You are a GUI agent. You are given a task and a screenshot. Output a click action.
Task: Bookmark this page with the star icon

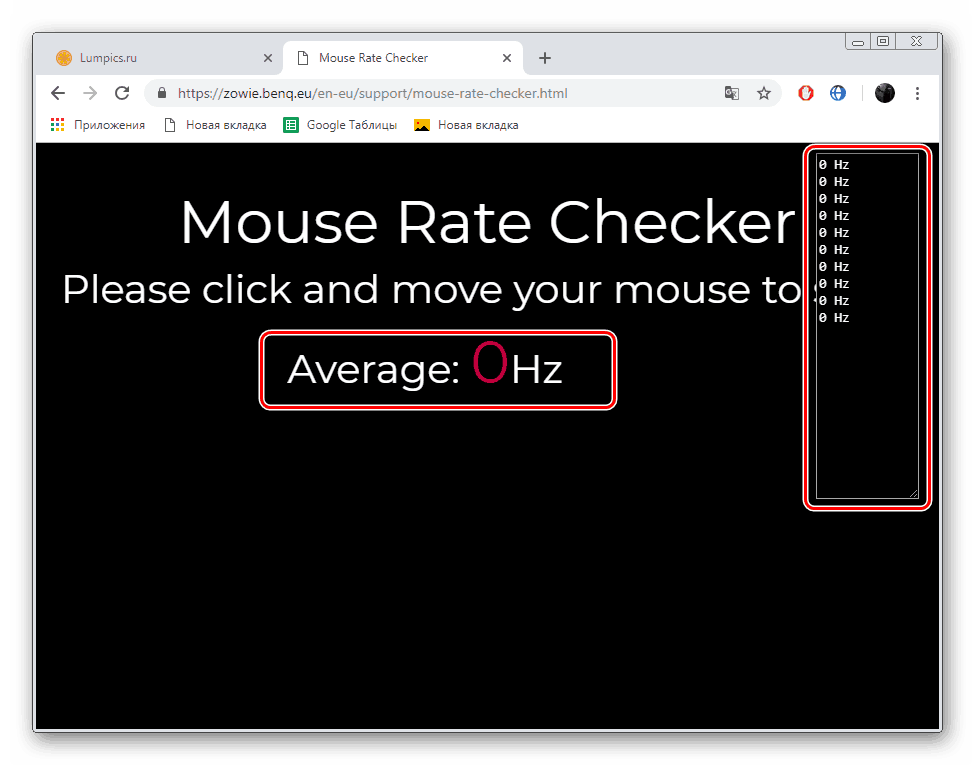[764, 93]
